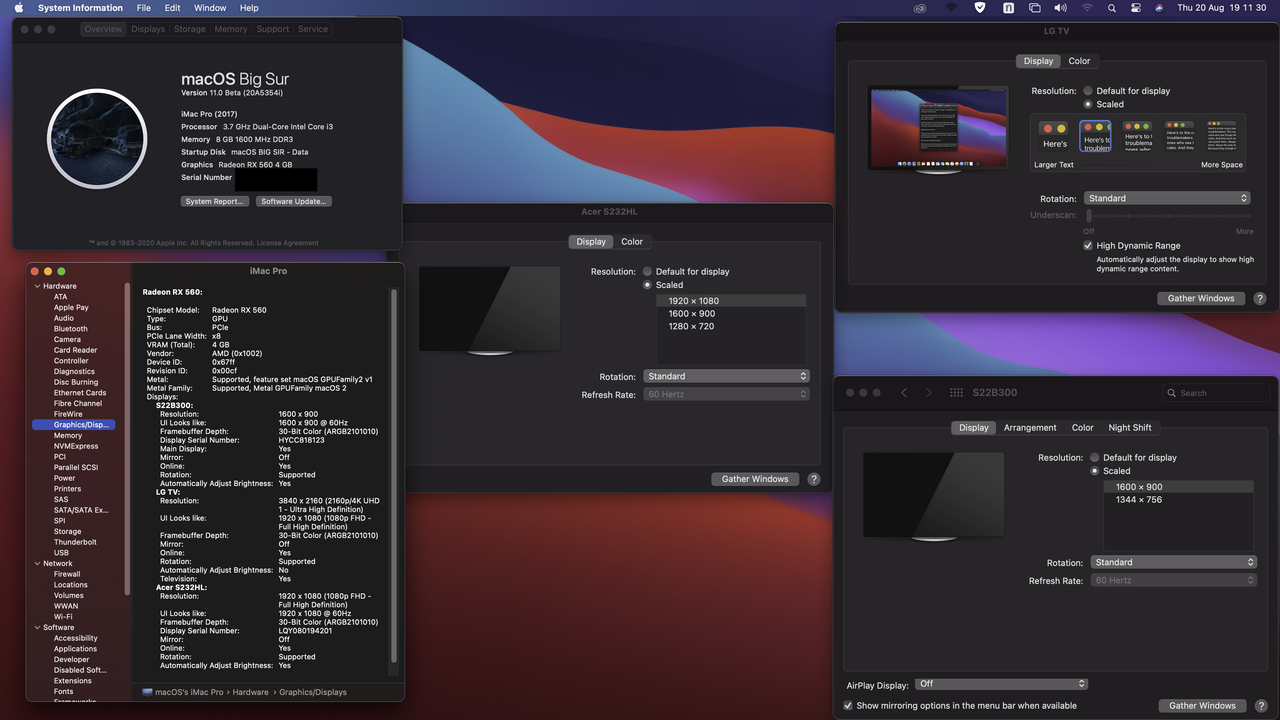Open Refresh Rate dropdown in S22B300 window
Image resolution: width=1280 pixels, height=720 pixels.
tap(1173, 580)
